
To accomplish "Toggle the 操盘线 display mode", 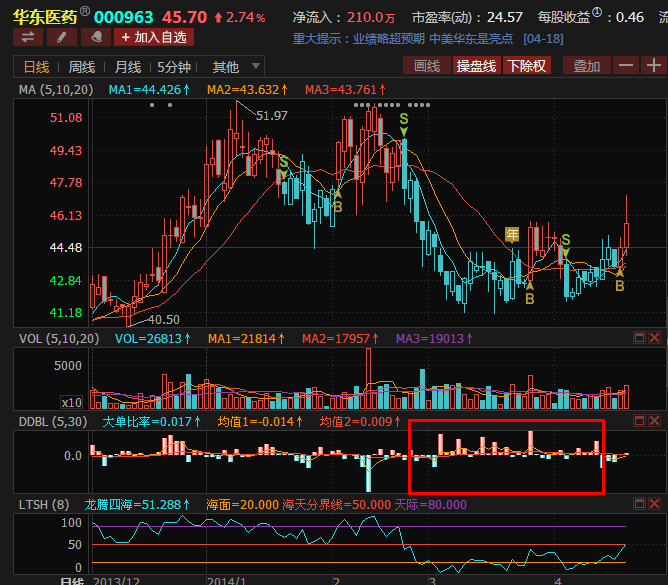I will 475,66.
